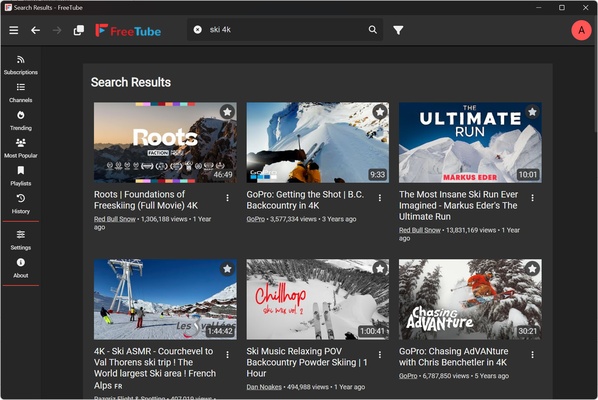Open options menu for Roots video
The height and width of the screenshot is (400, 598).
[227, 198]
